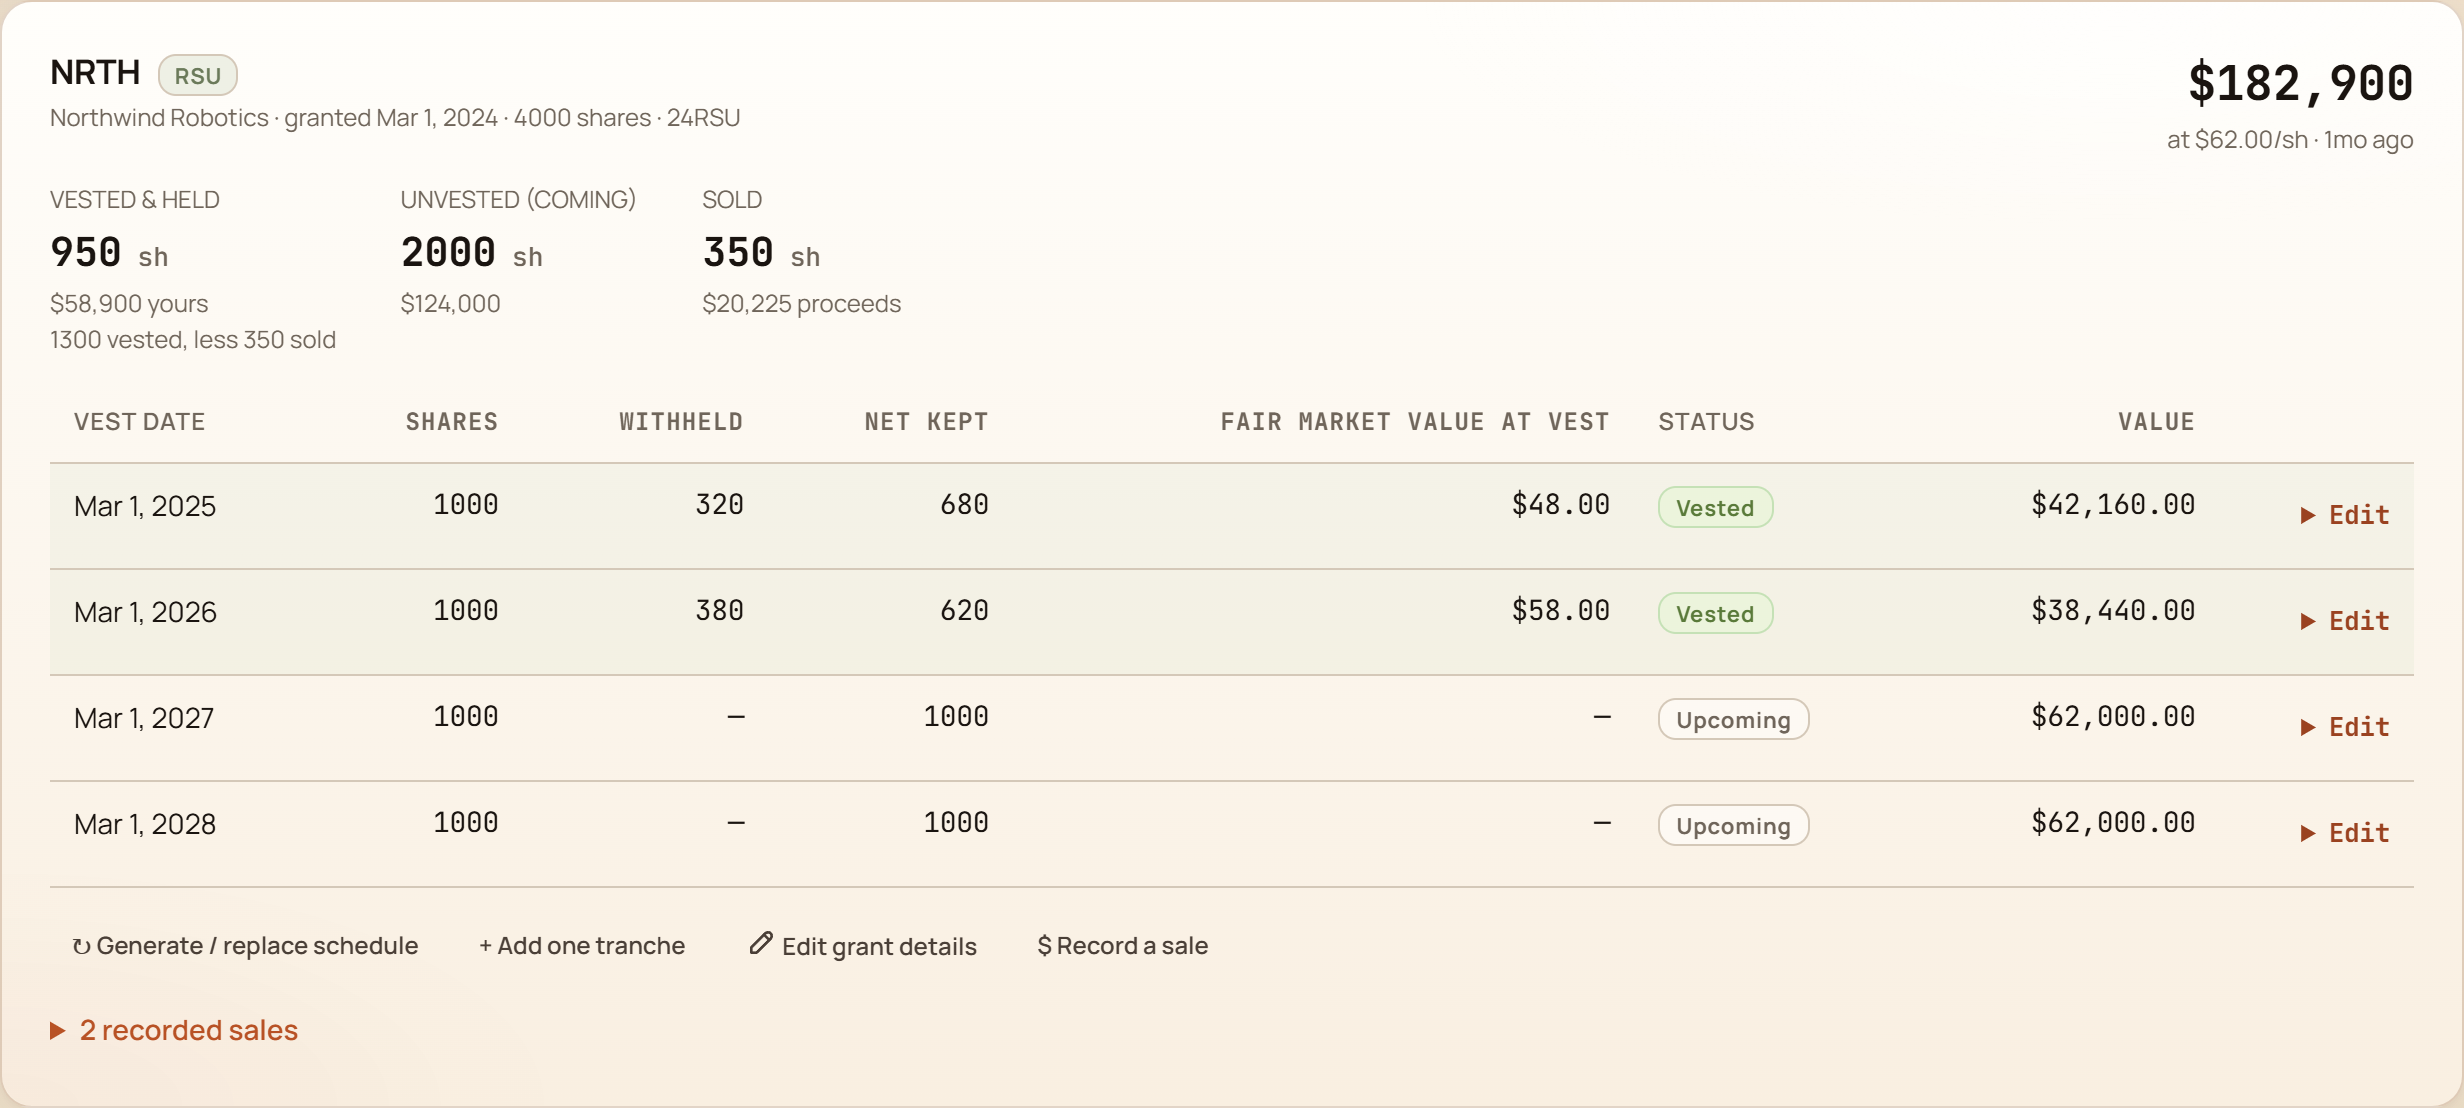Click the refresh icon beside Generate schedule

[82, 947]
